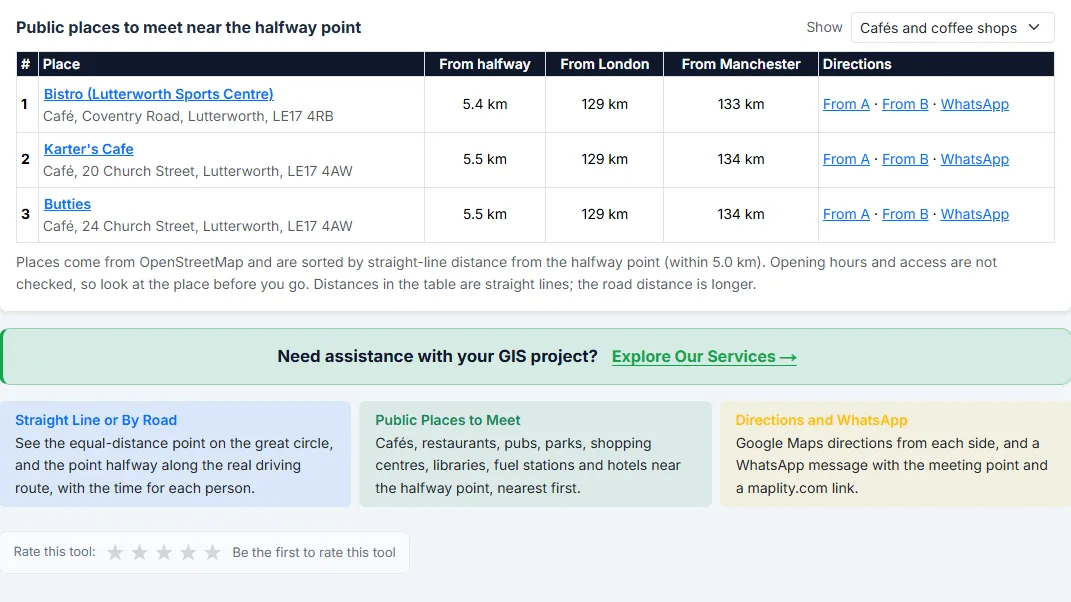Click the Directions and WhatsApp heading

[x=822, y=420]
